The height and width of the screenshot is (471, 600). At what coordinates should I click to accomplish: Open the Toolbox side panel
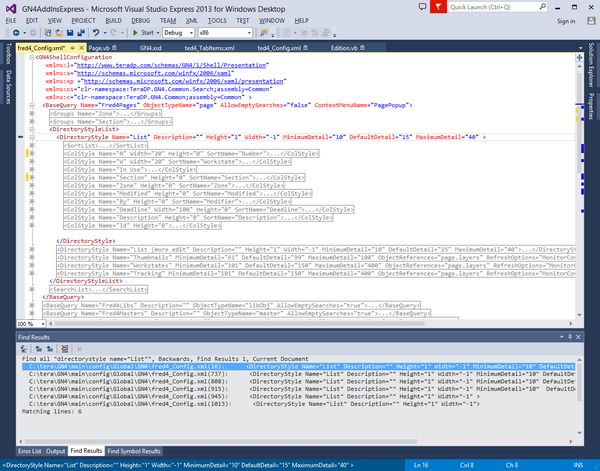pyautogui.click(x=8, y=54)
